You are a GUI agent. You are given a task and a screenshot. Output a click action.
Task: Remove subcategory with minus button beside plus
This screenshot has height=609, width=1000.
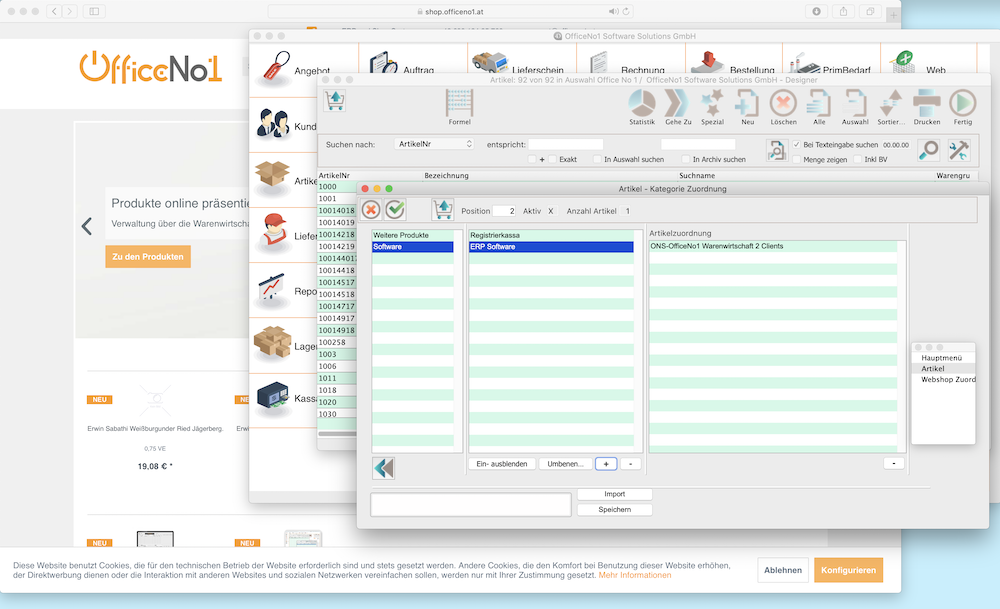point(631,464)
